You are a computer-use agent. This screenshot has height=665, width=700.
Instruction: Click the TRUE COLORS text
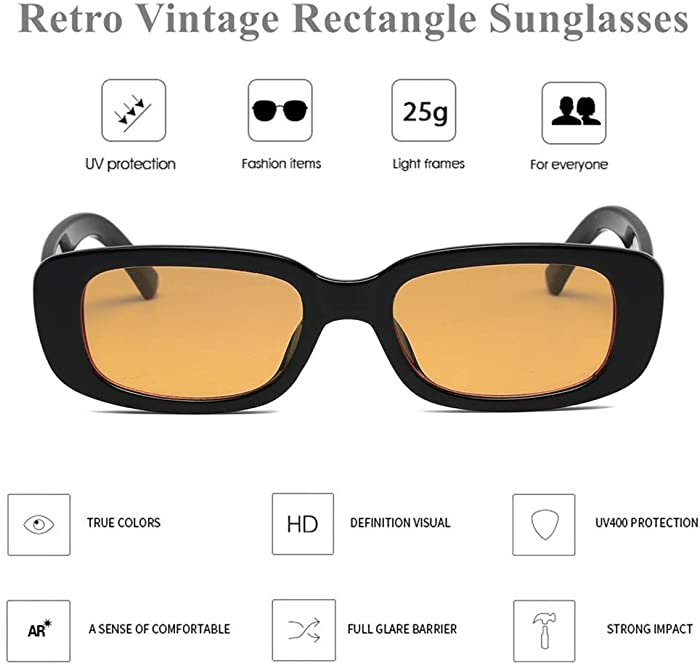124,523
